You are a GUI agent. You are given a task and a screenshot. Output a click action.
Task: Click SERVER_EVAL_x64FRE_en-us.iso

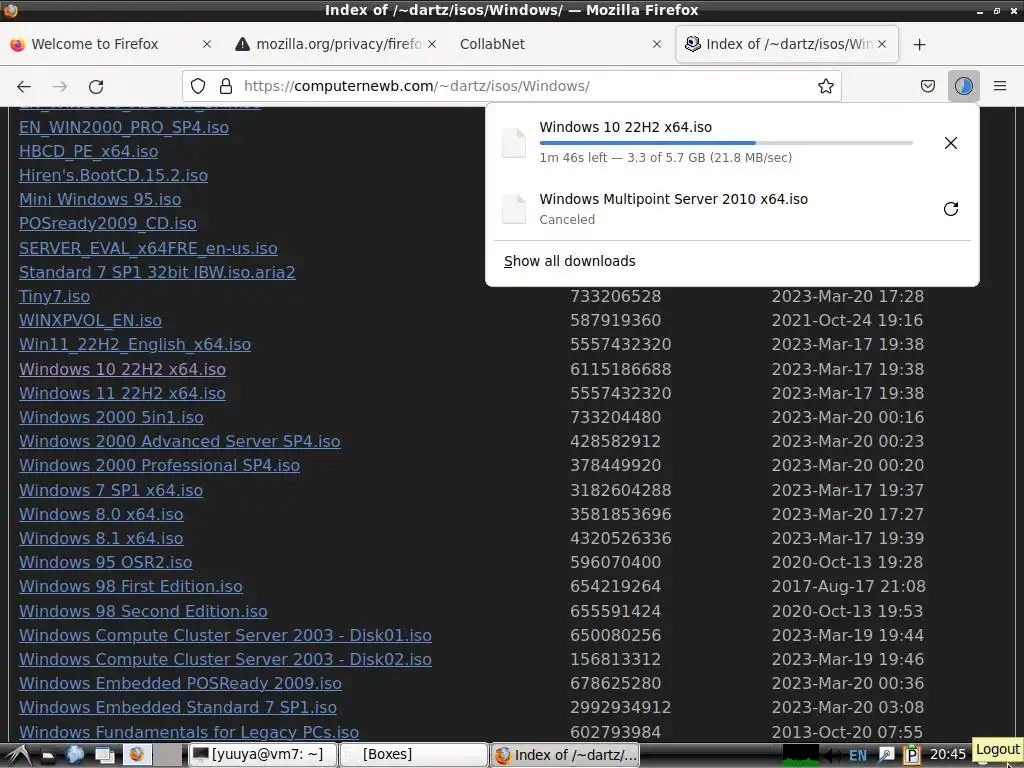(148, 249)
